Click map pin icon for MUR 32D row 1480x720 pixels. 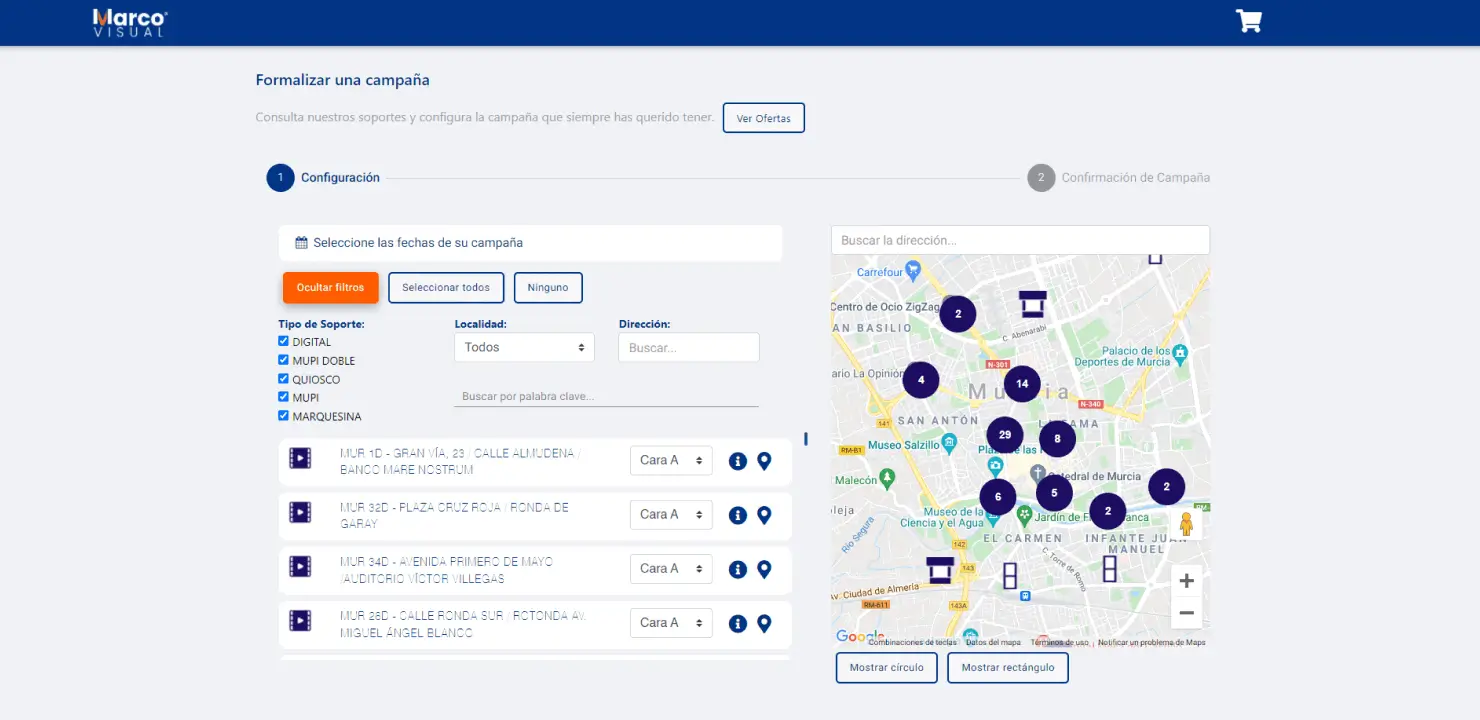point(764,515)
